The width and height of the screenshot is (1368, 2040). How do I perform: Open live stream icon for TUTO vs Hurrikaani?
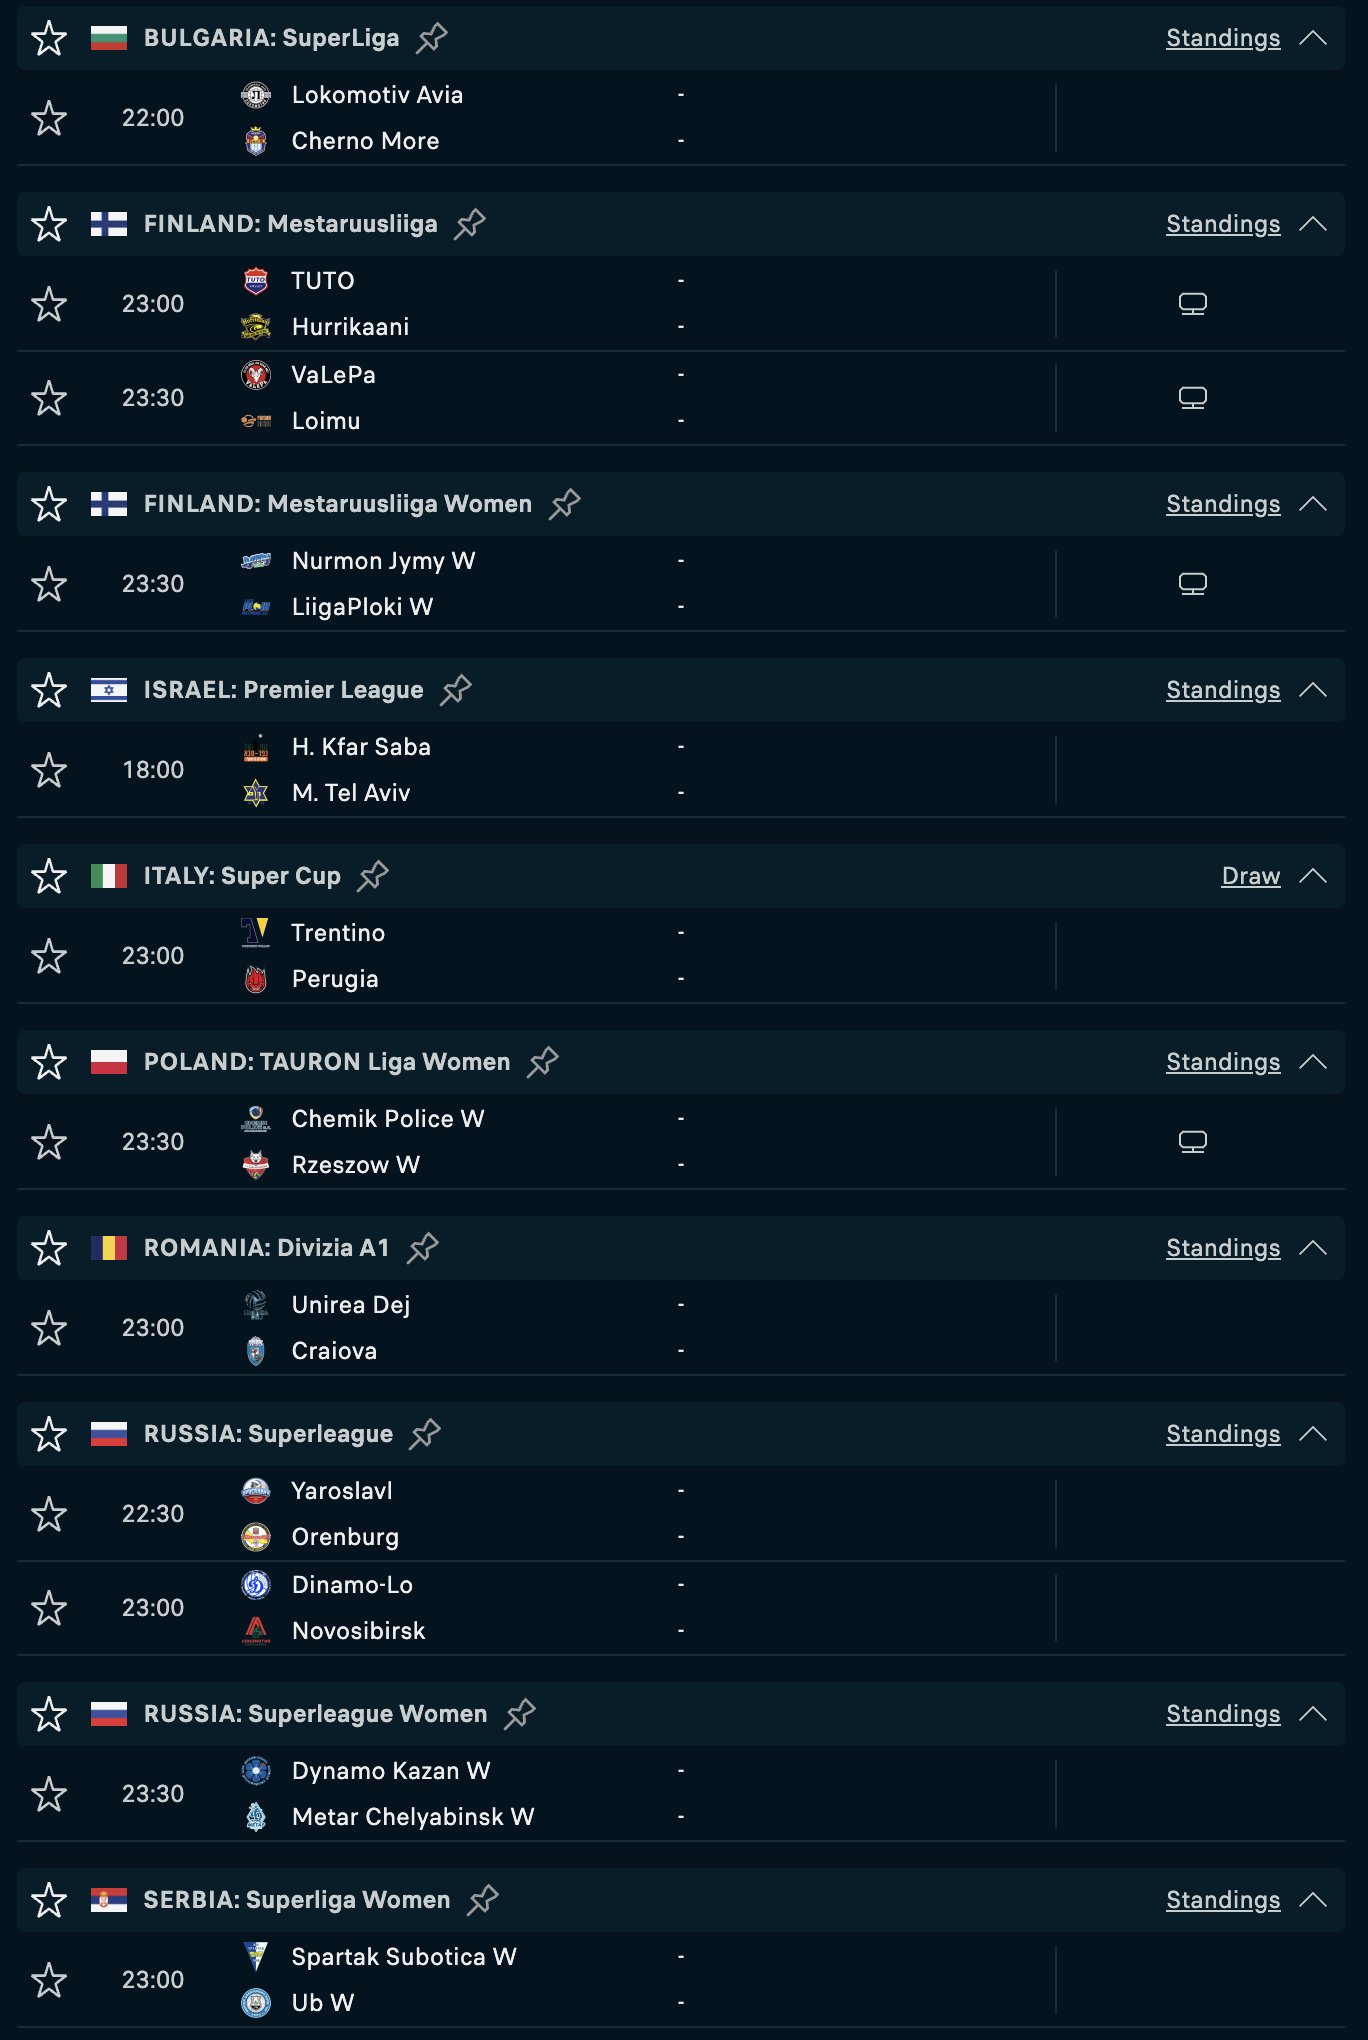pos(1192,304)
